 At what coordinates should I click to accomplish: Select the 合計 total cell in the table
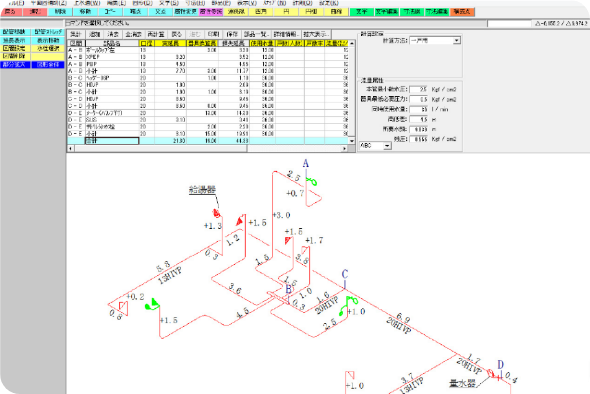coord(112,141)
